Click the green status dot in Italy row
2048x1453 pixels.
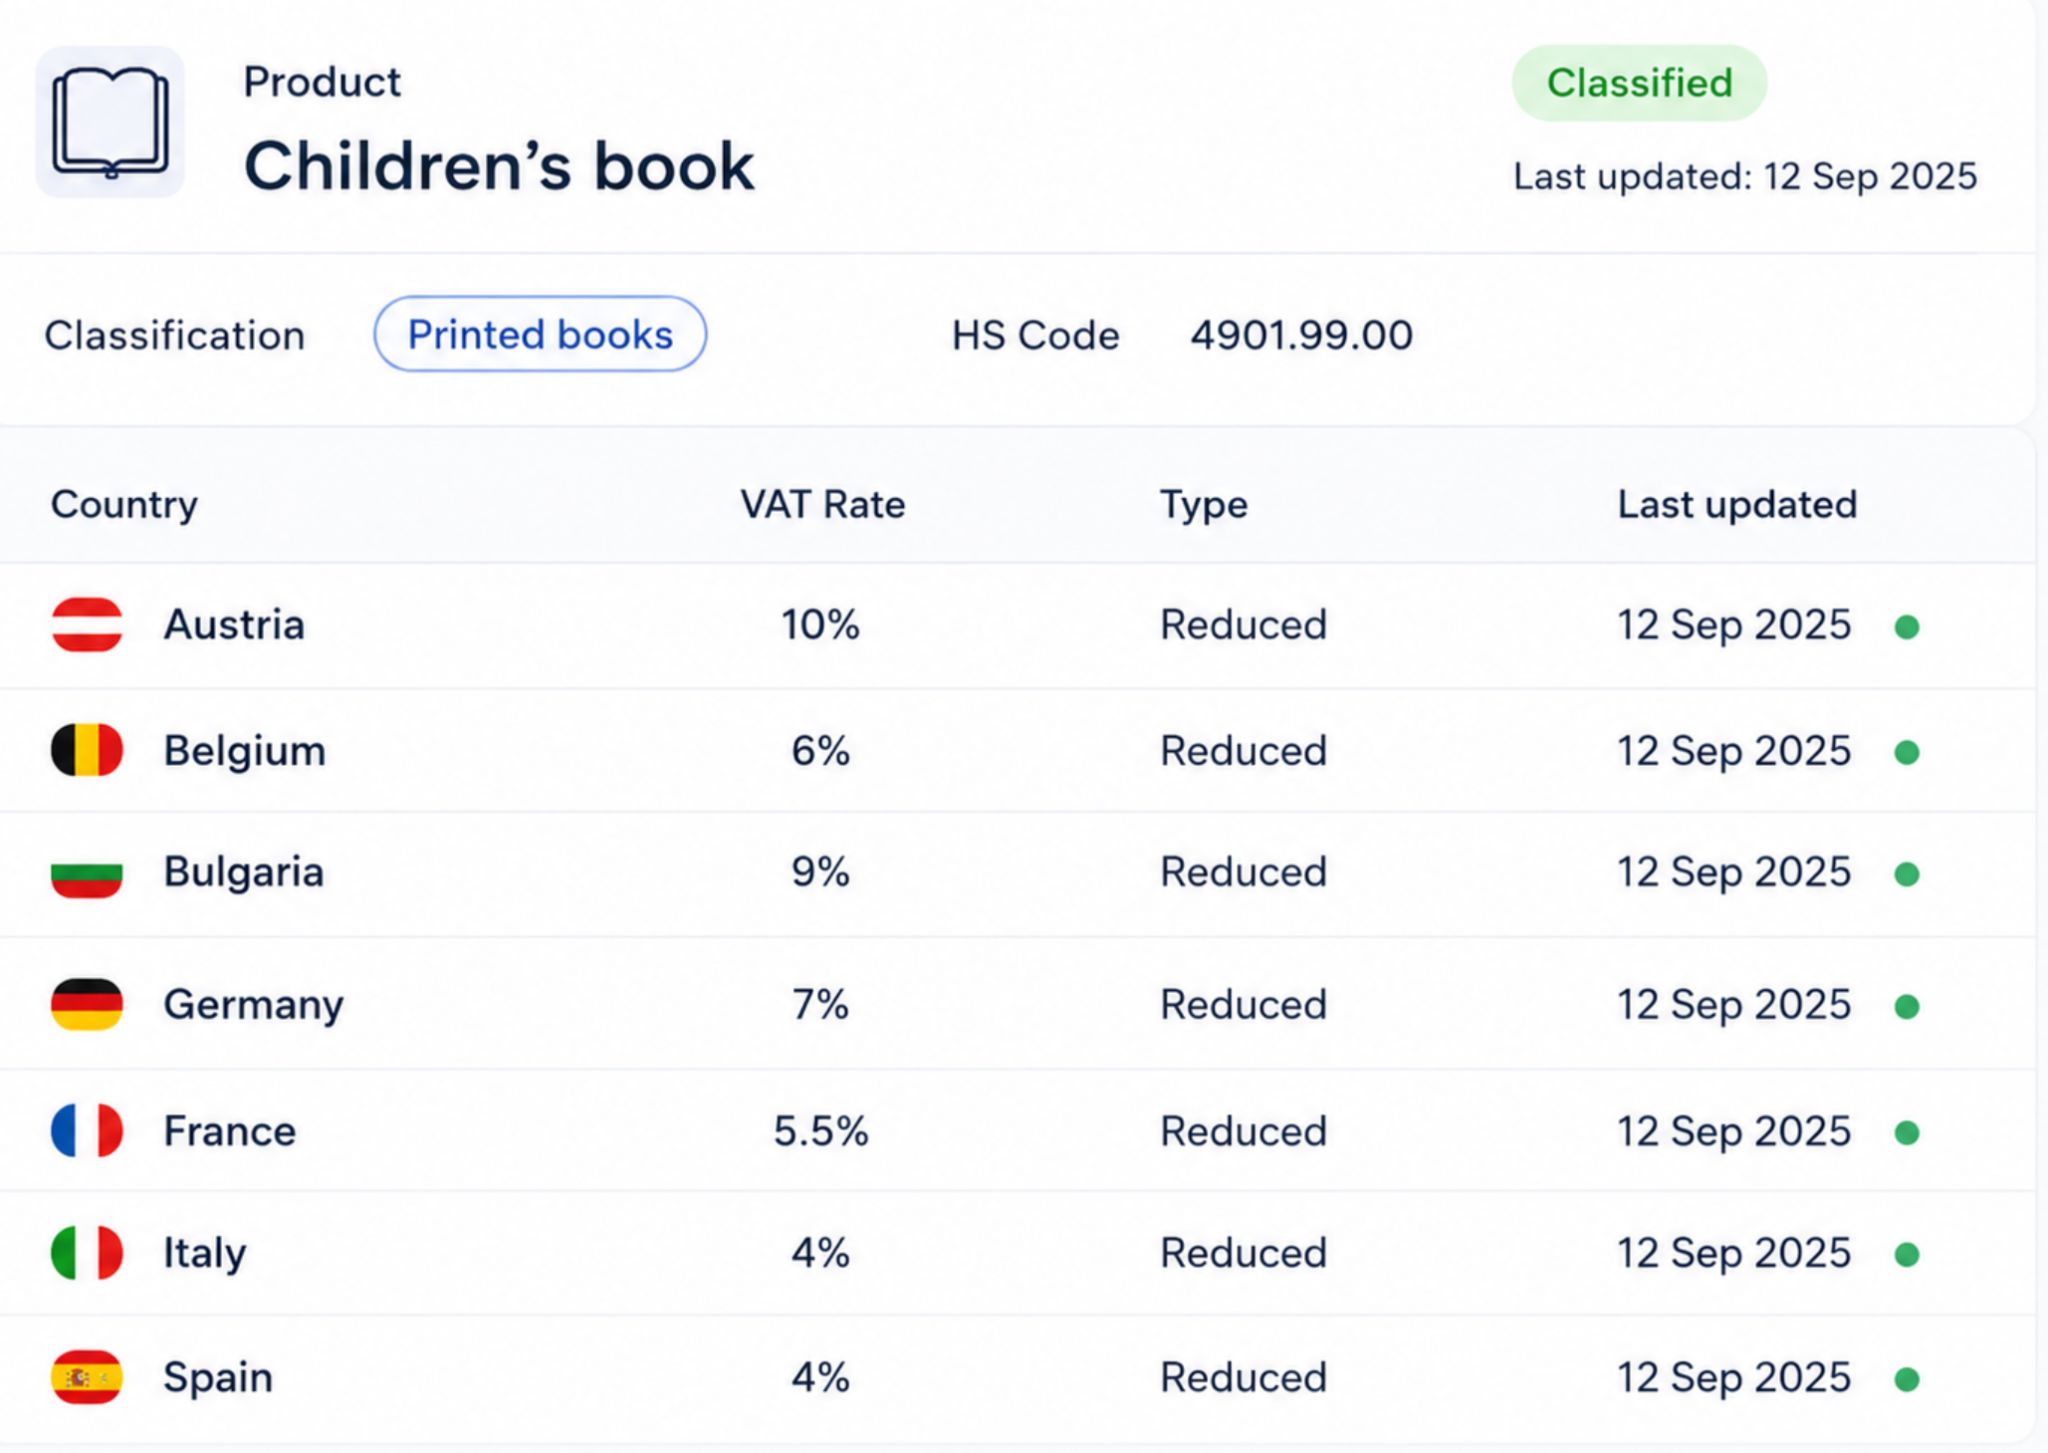[x=1907, y=1254]
